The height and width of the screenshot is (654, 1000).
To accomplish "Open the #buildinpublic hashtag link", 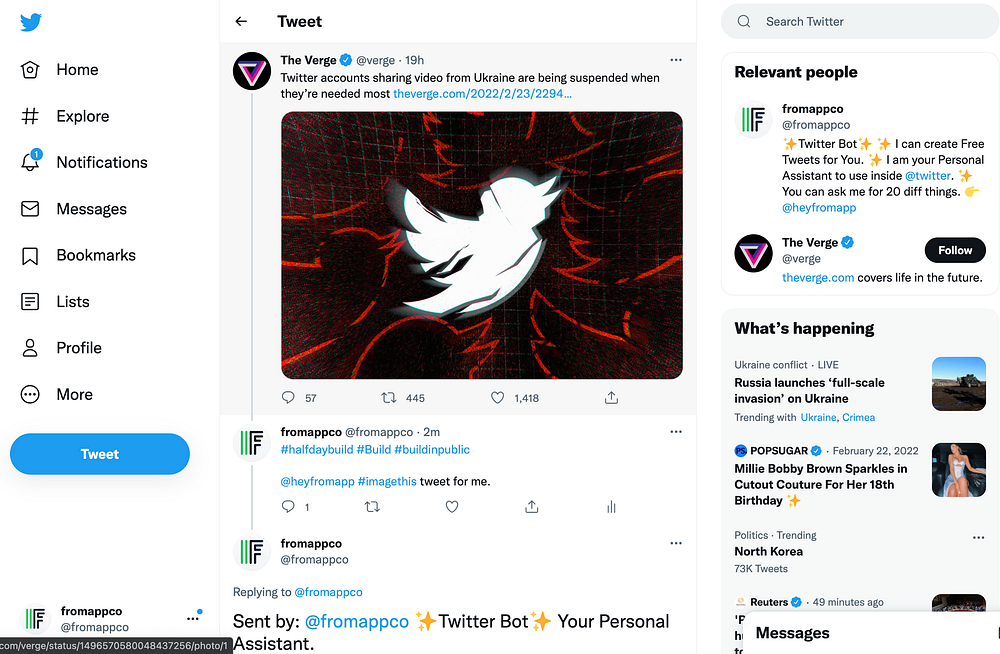I will click(x=432, y=450).
